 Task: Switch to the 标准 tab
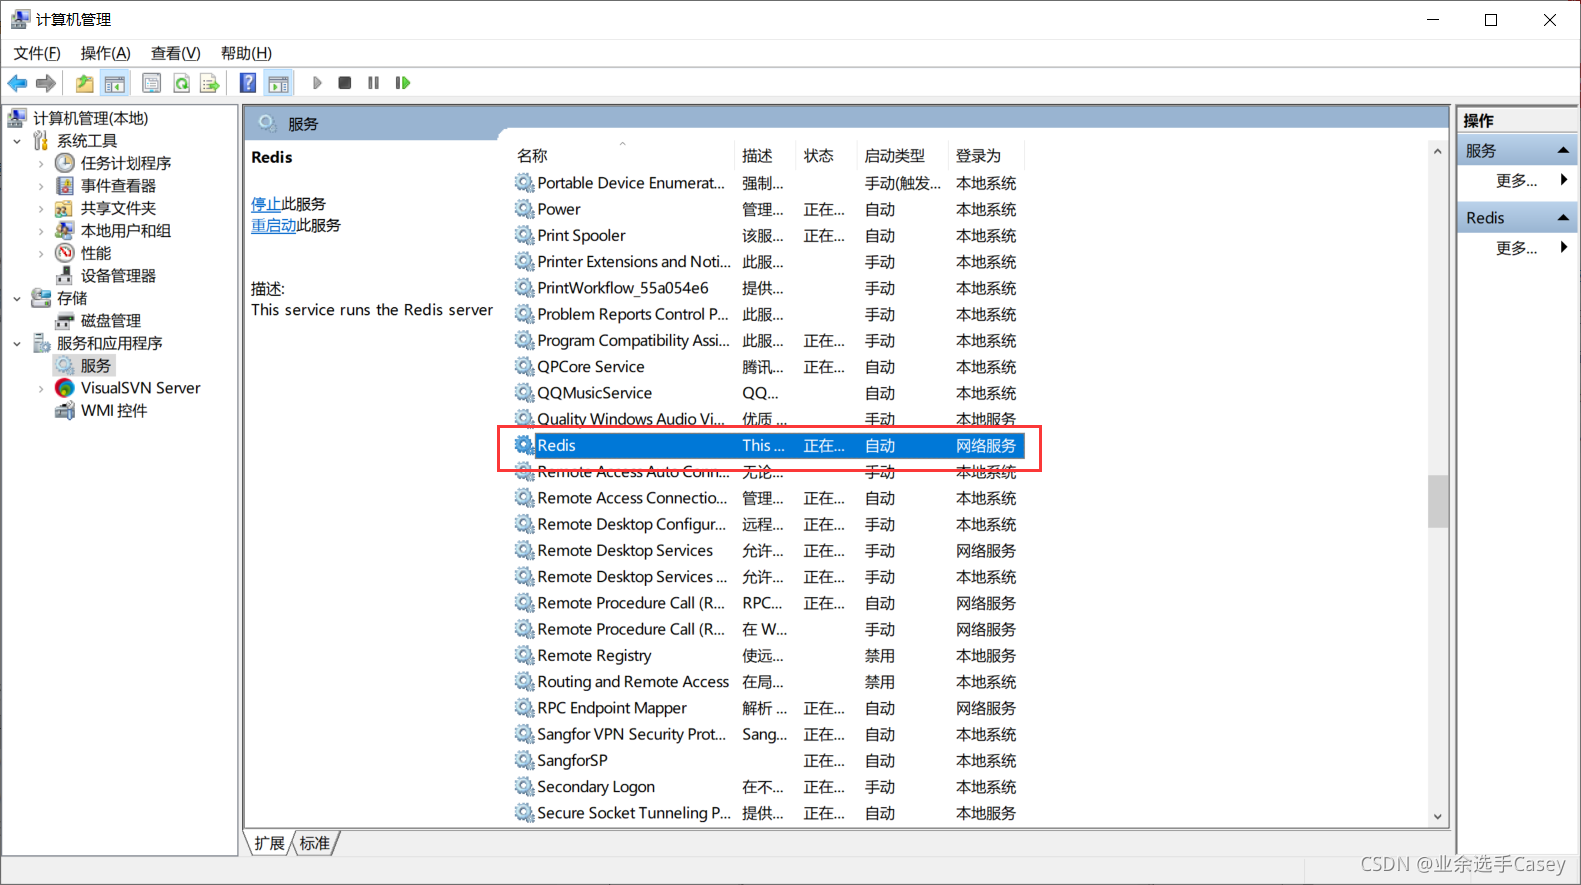click(315, 843)
